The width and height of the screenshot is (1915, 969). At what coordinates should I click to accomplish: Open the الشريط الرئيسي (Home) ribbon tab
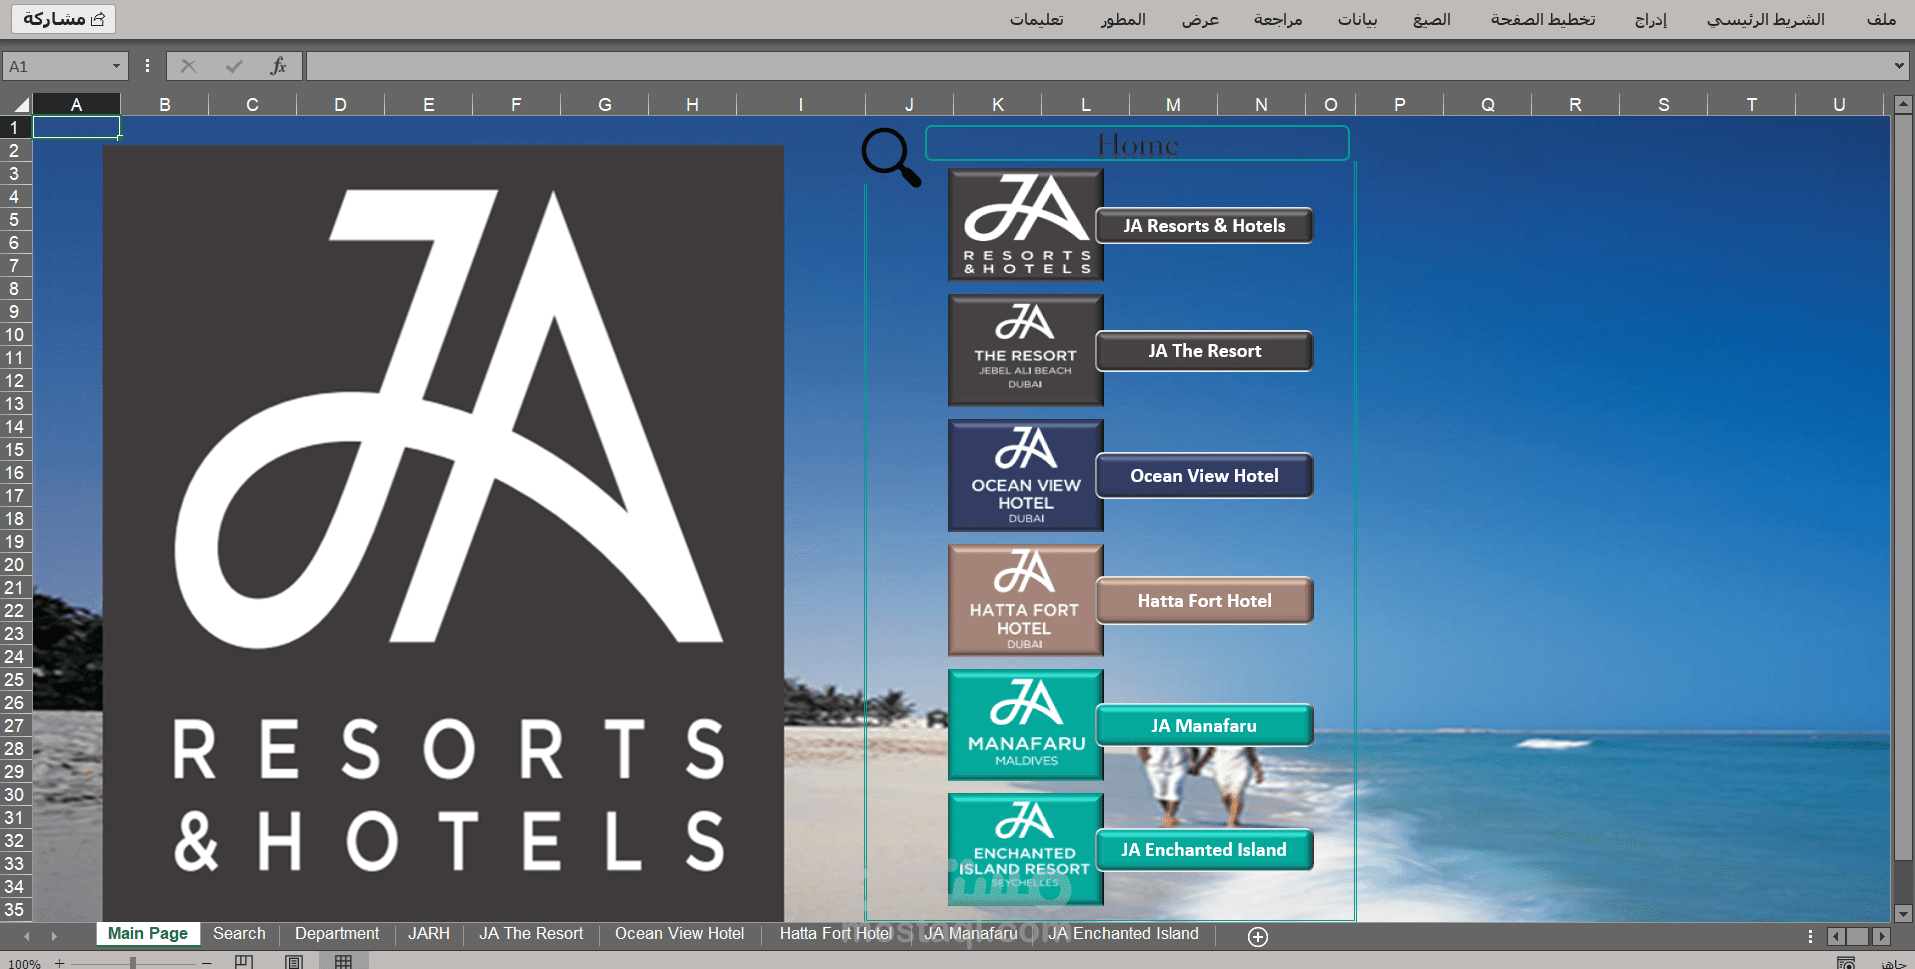coord(1765,19)
